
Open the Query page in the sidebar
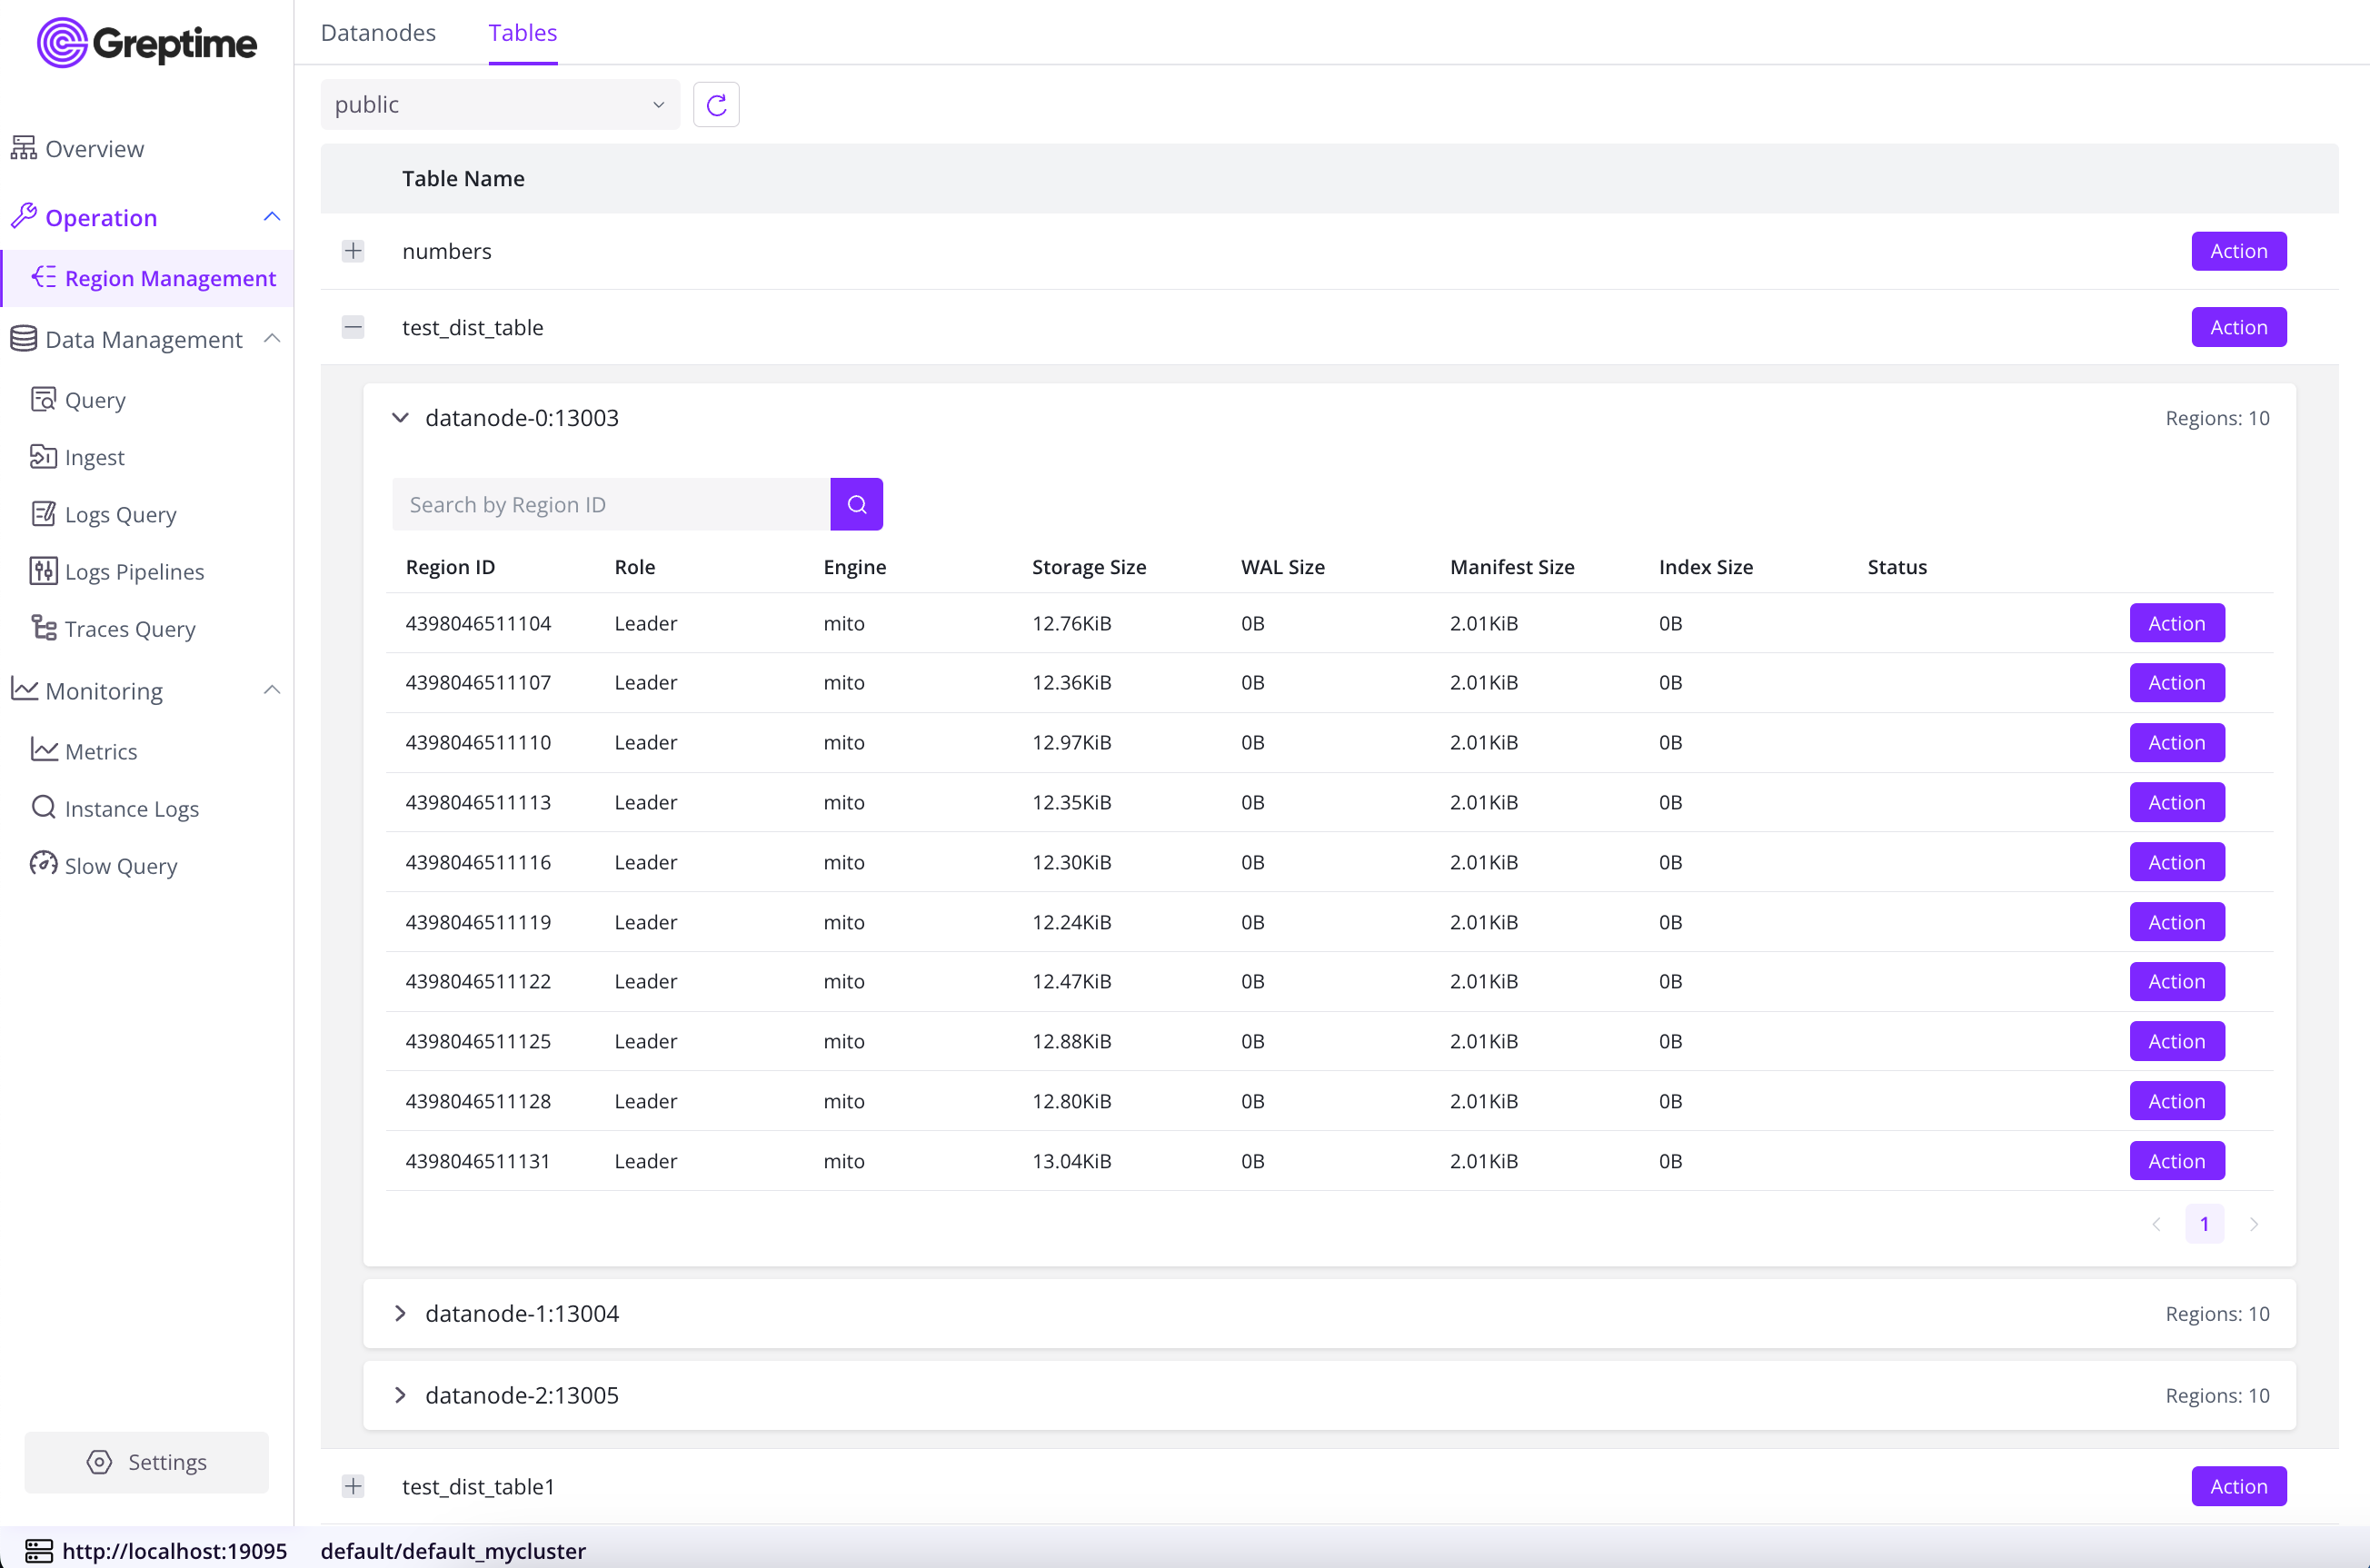click(94, 400)
